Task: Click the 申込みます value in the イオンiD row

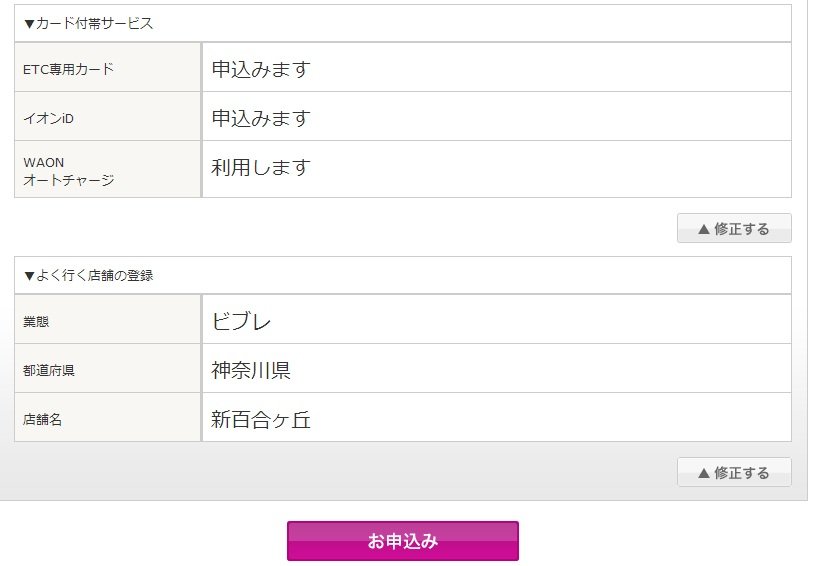Action: pyautogui.click(x=261, y=118)
